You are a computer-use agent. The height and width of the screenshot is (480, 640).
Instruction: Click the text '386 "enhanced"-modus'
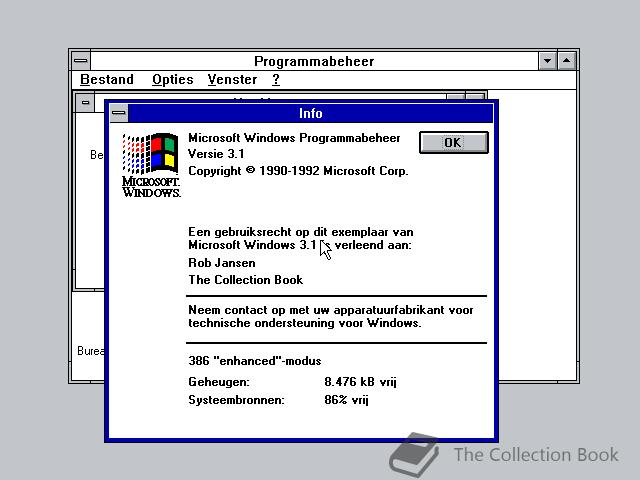[255, 361]
